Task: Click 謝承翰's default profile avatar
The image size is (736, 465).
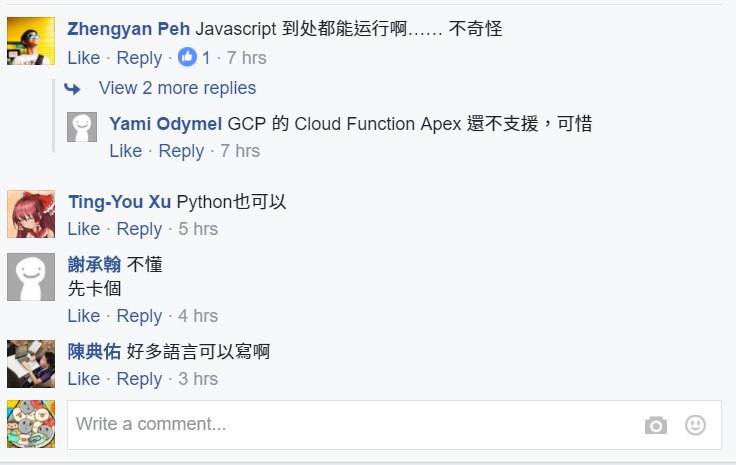Action: pyautogui.click(x=31, y=277)
